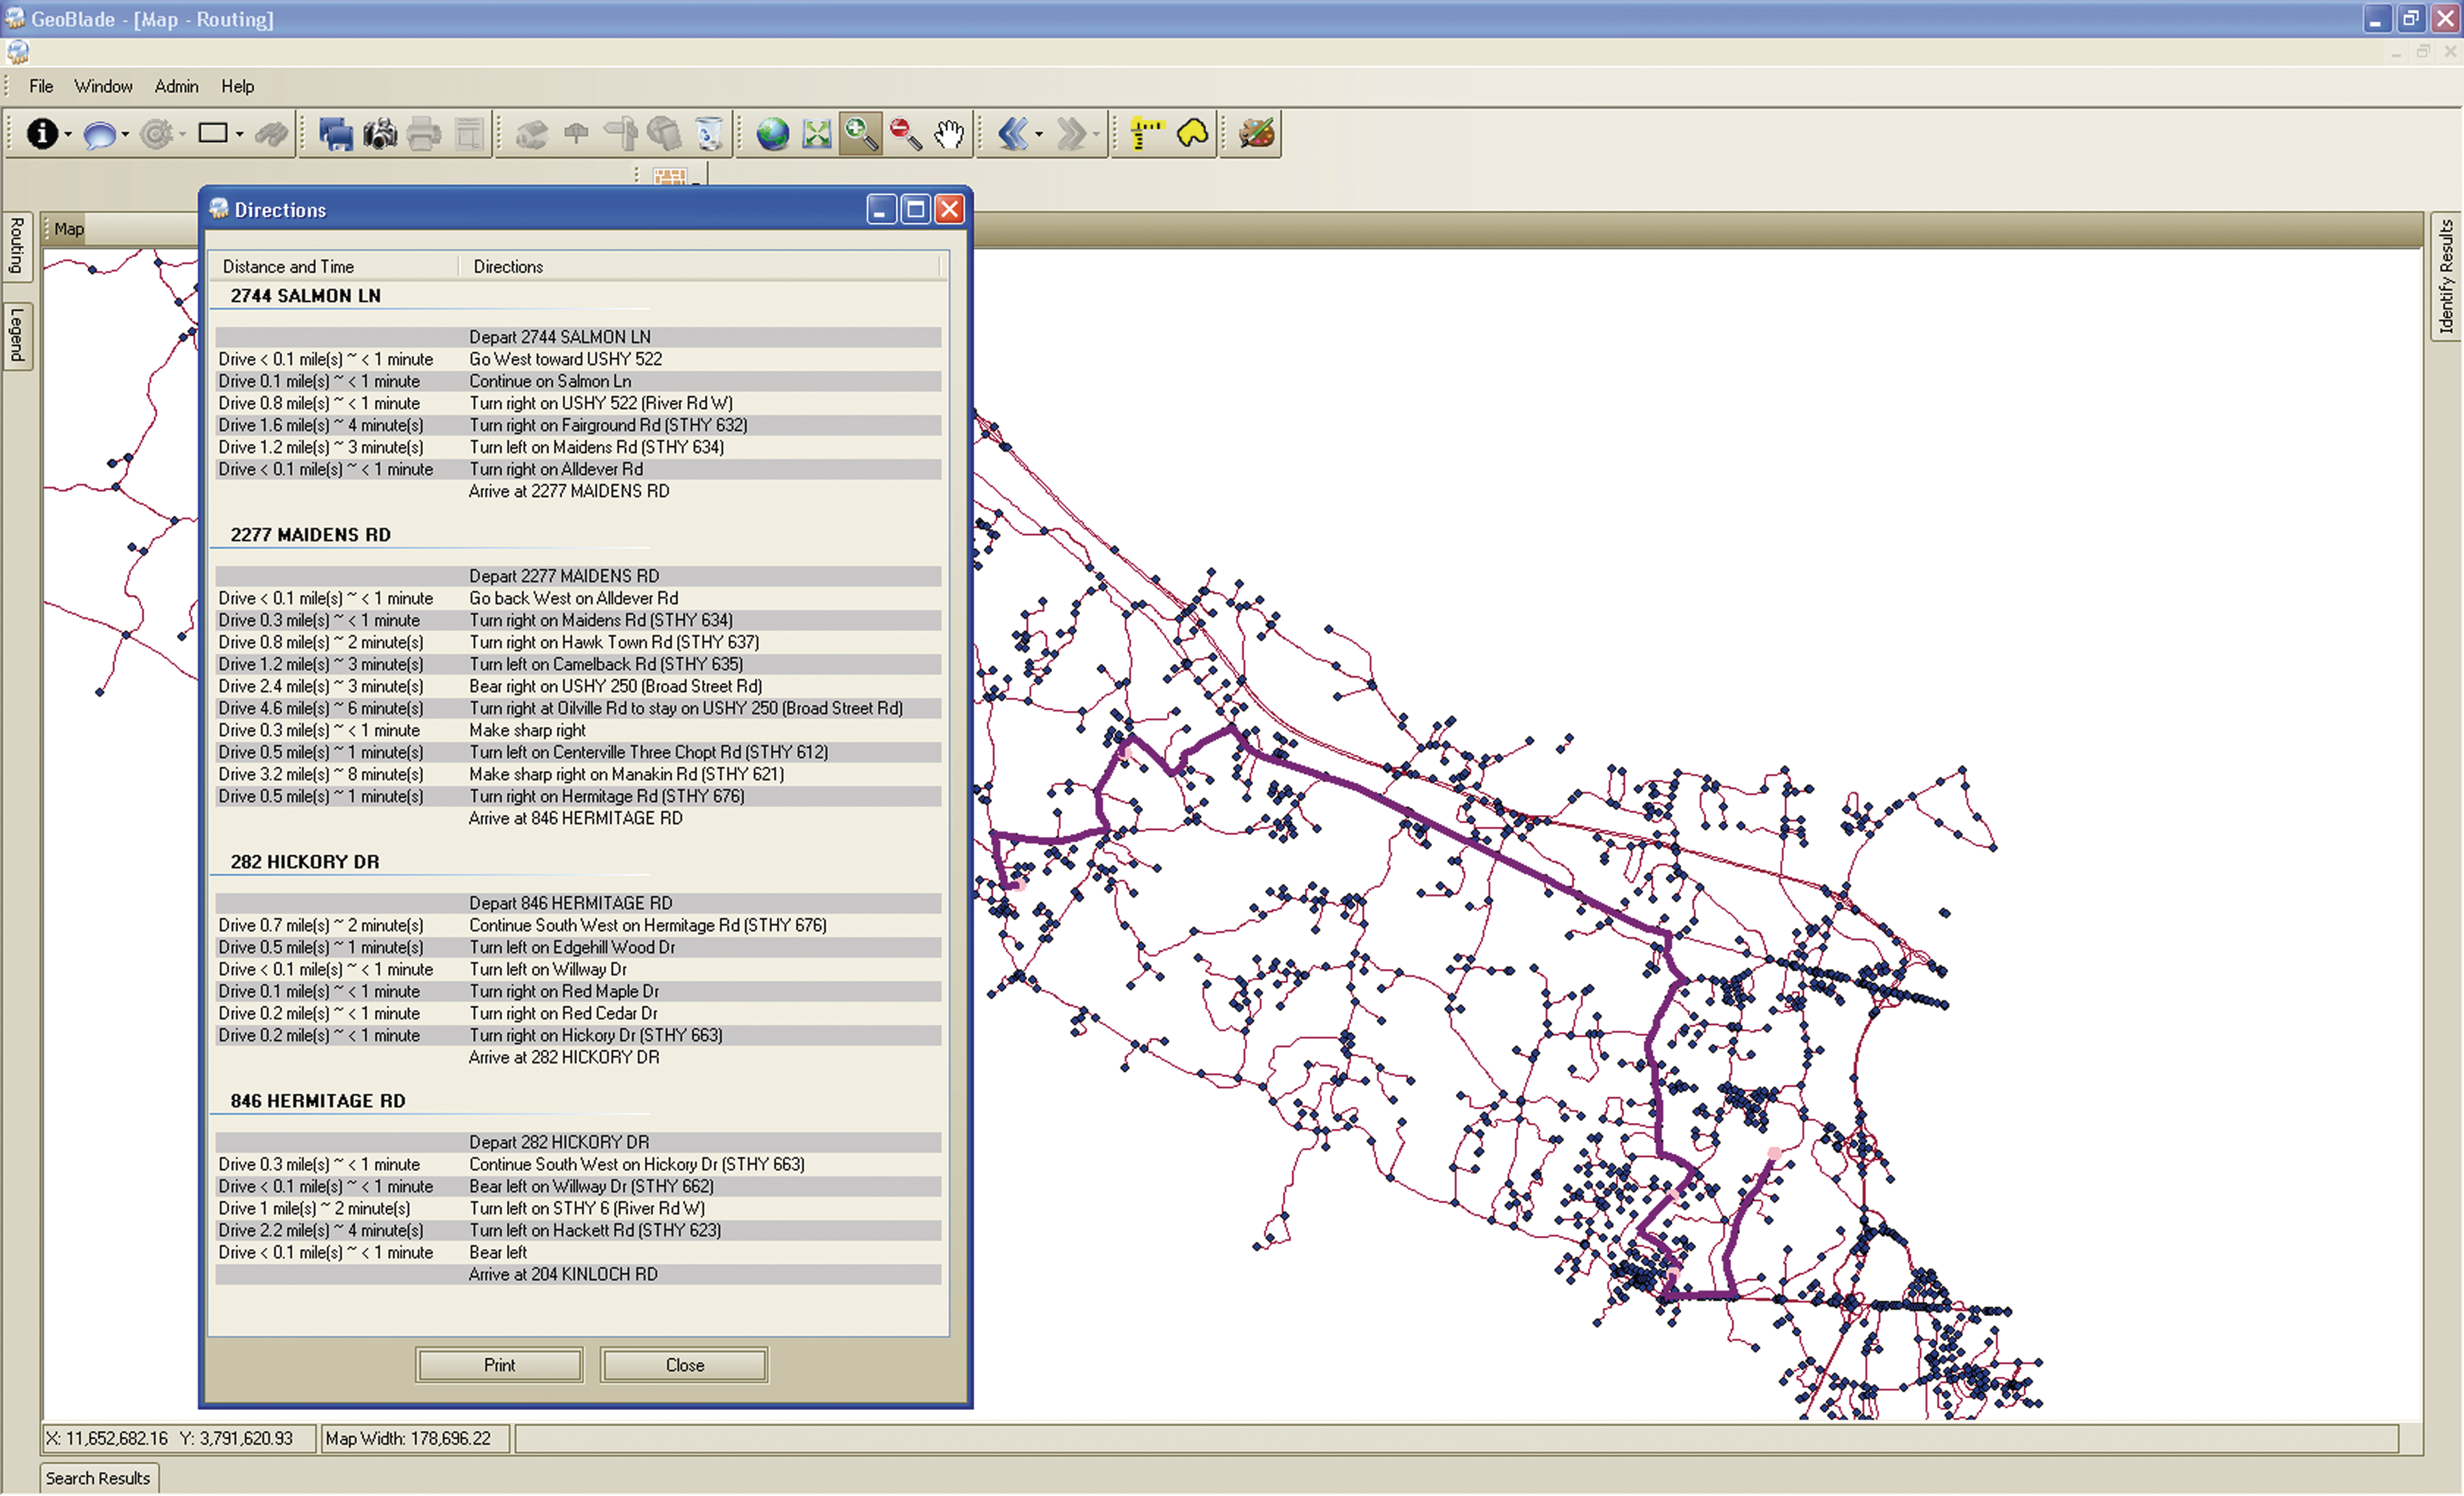The image size is (2464, 1496).
Task: Switch to the Search Results tab
Action: coord(98,1477)
